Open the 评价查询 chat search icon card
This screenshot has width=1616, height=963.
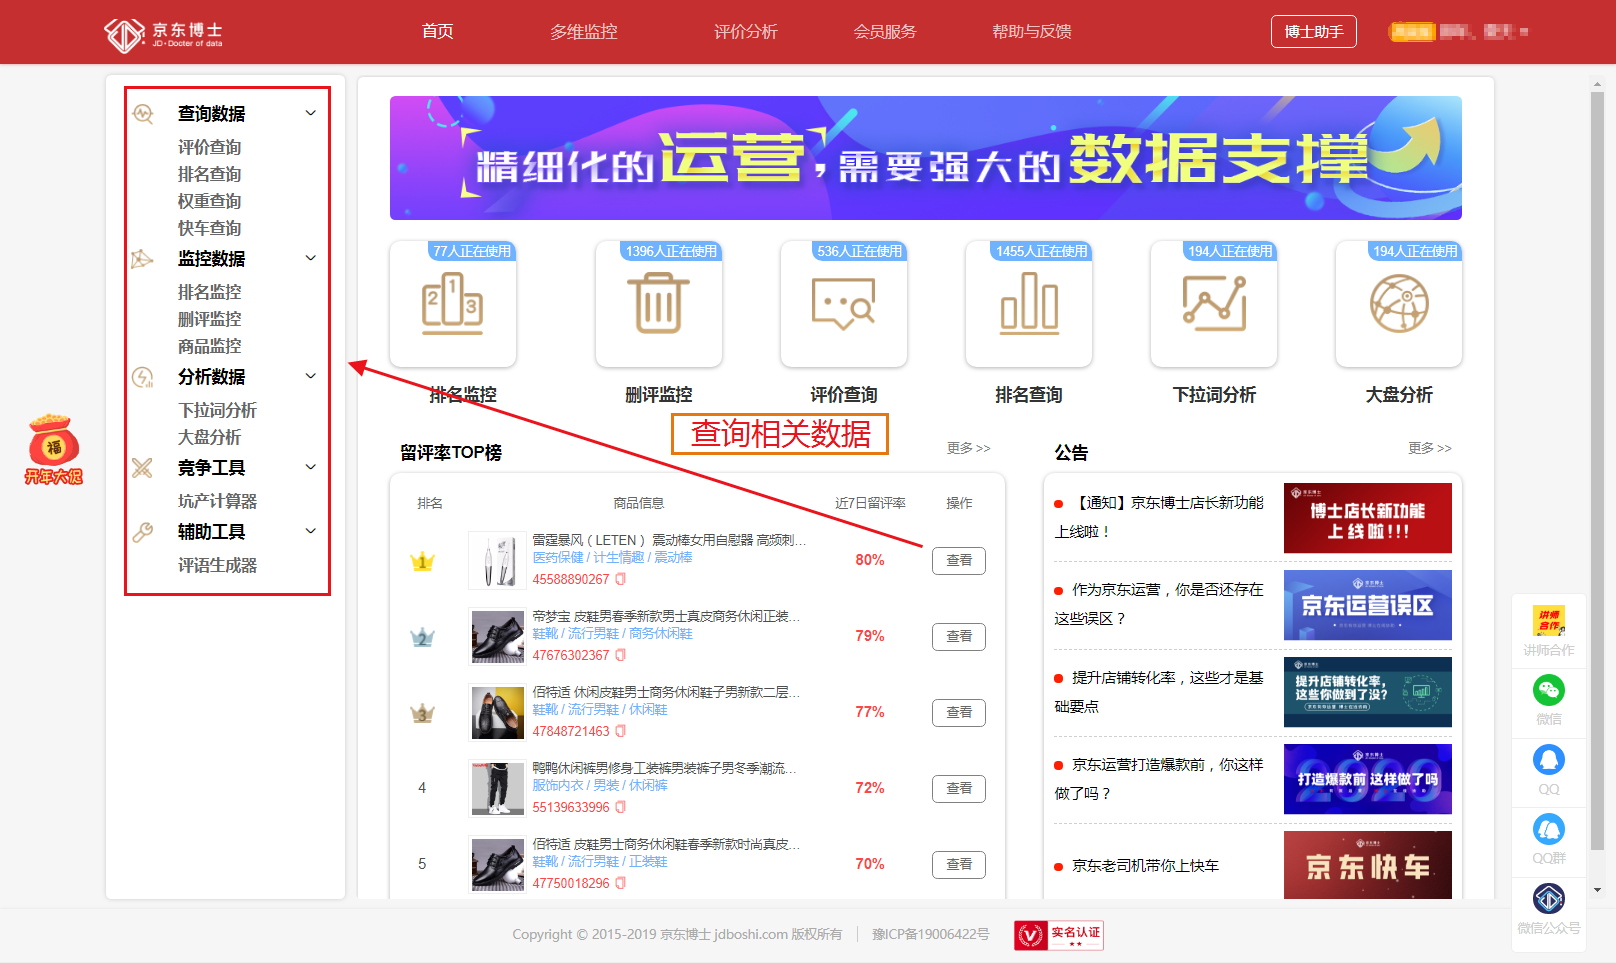point(844,304)
